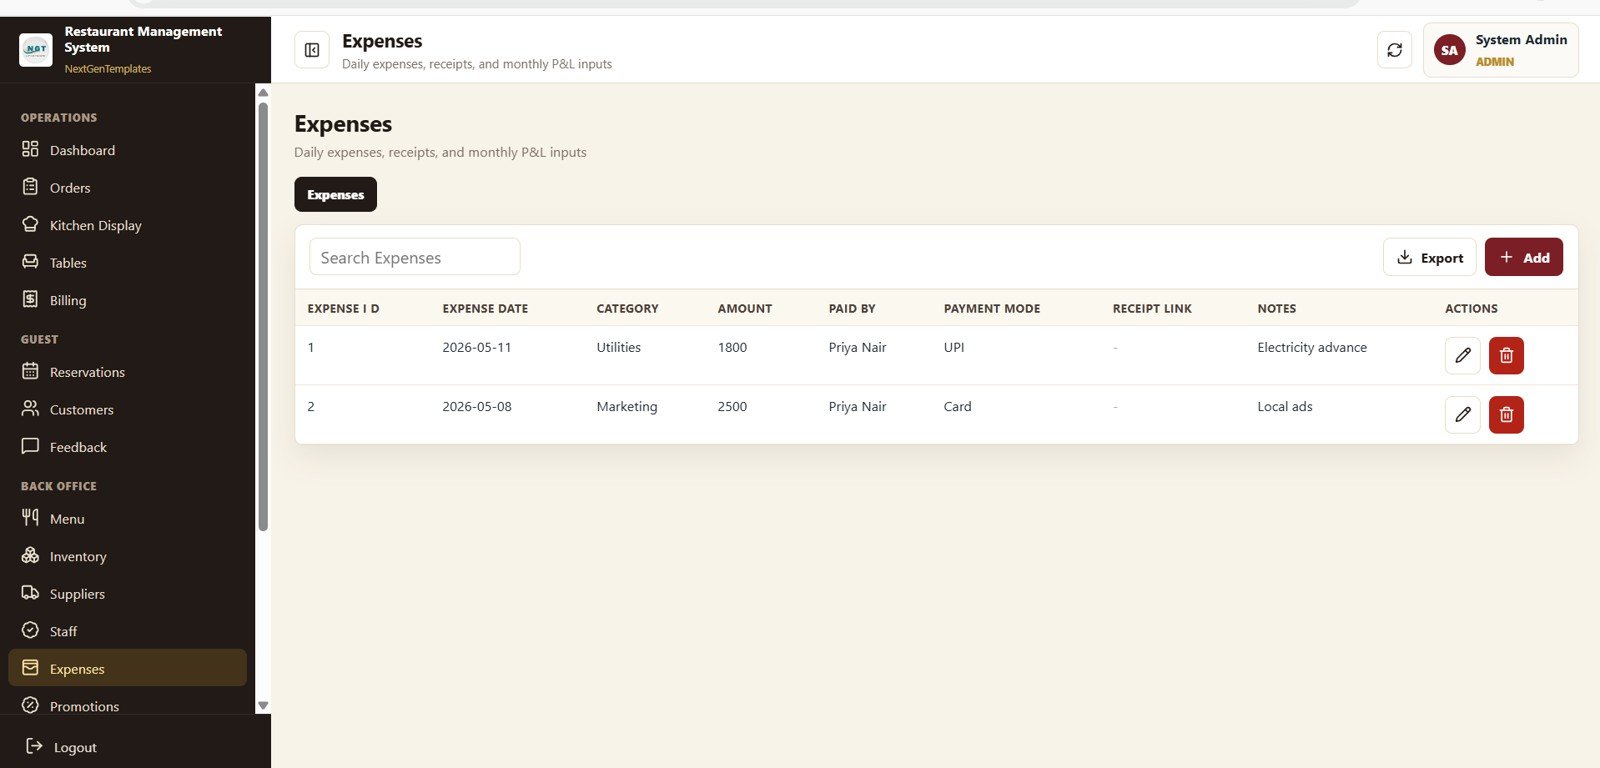Click the NextGenTemplates link
Viewport: 1600px width, 768px height.
point(108,69)
